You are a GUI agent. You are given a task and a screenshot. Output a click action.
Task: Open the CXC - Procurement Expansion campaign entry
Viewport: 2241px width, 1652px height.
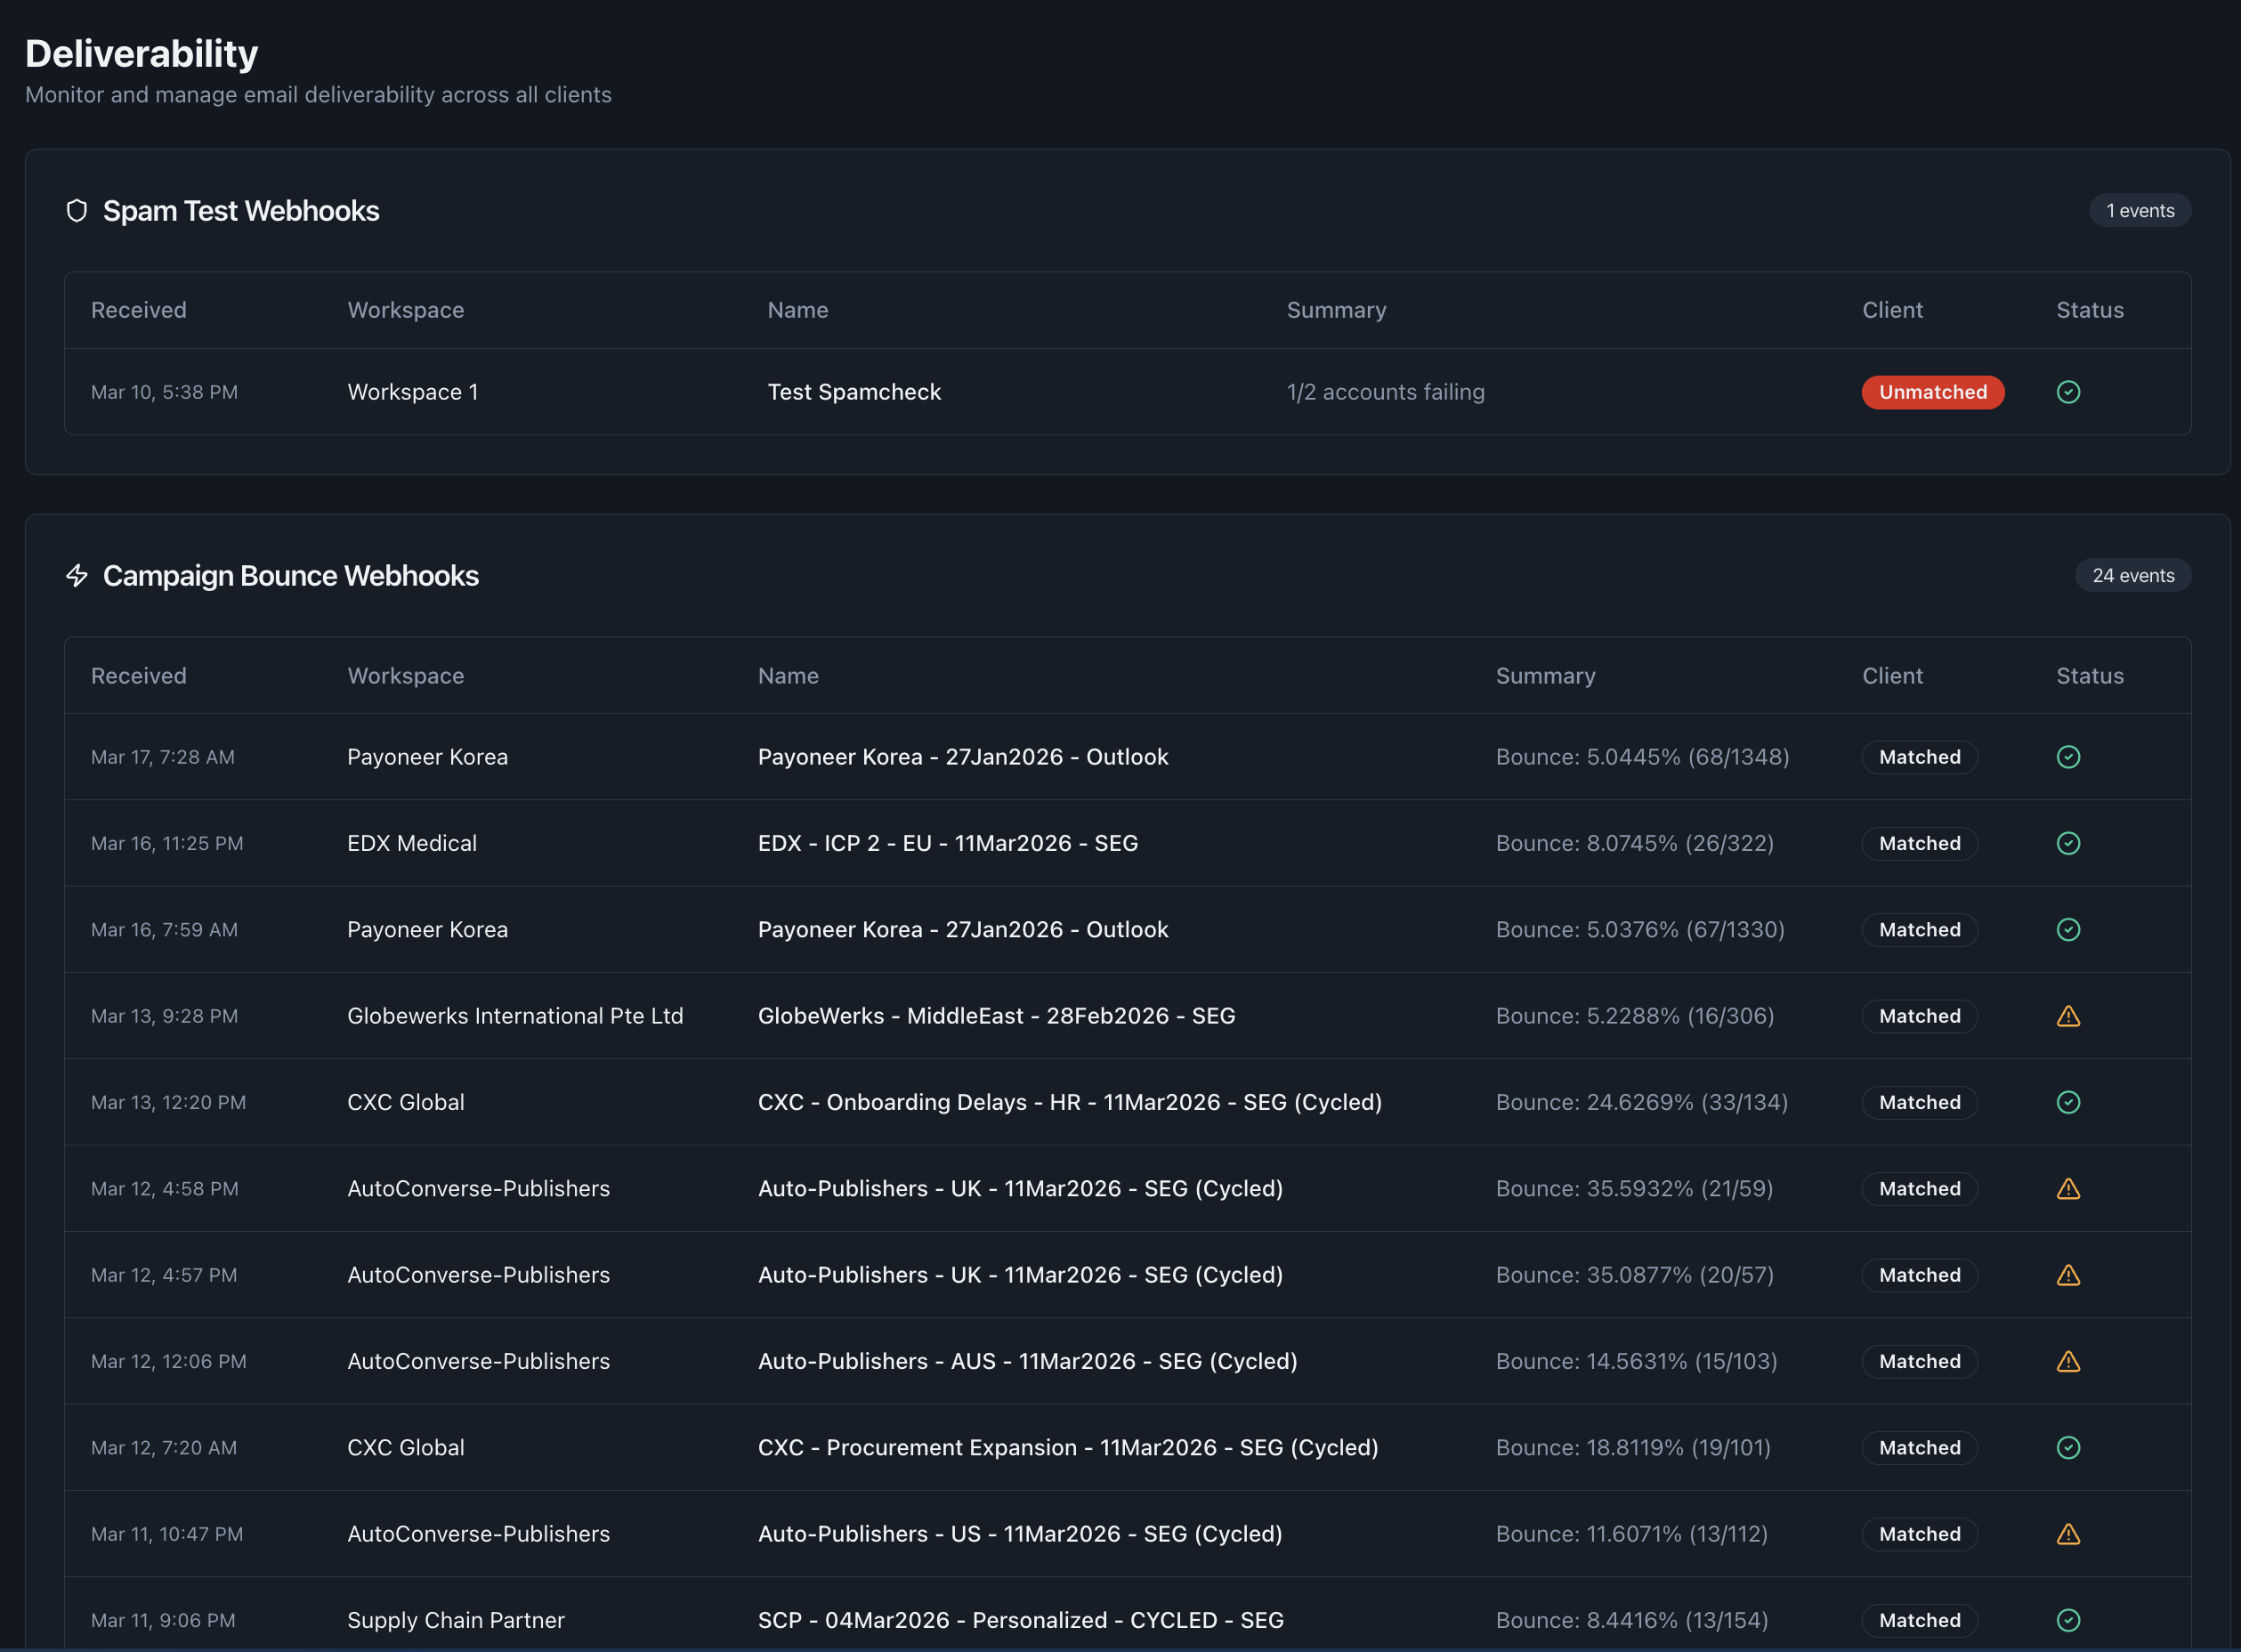(1069, 1447)
